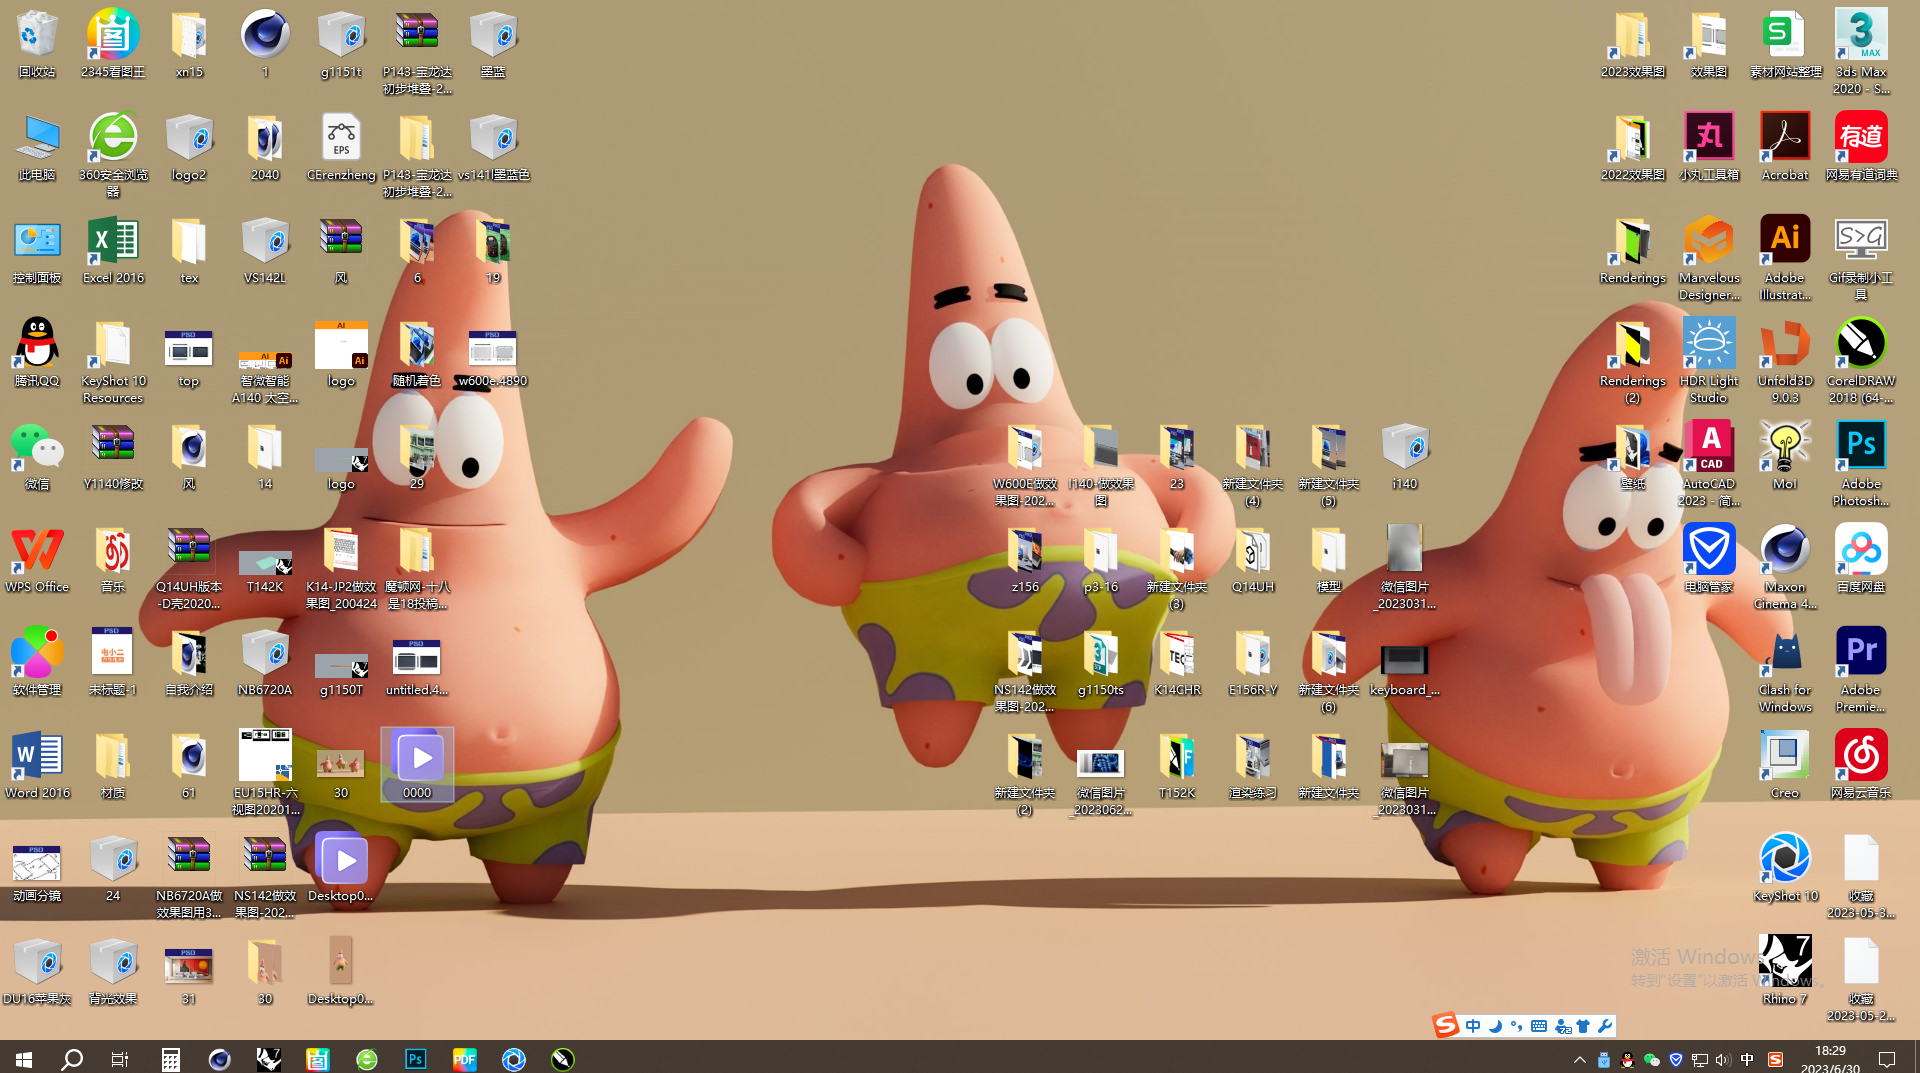Open the notification center button
Viewport: 1920px width, 1073px height.
(x=1887, y=1059)
